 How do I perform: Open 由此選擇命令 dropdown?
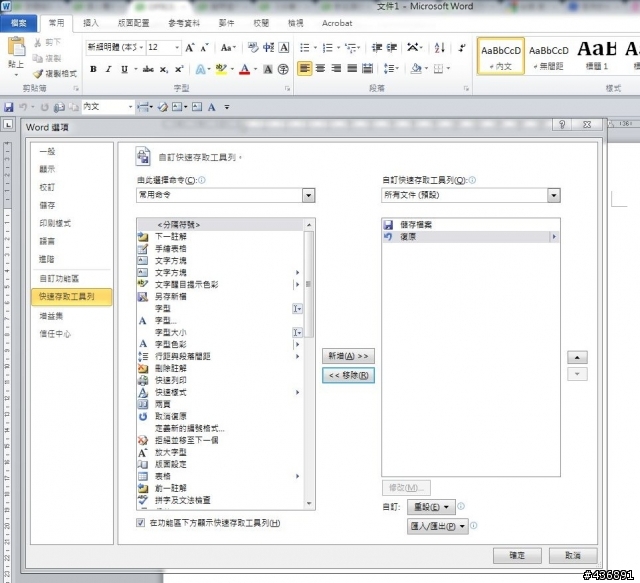(309, 195)
